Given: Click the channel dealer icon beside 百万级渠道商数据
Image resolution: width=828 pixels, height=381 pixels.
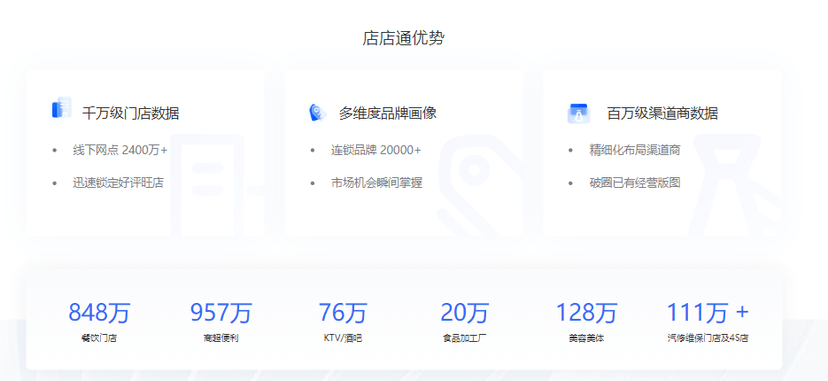Looking at the screenshot, I should [579, 113].
